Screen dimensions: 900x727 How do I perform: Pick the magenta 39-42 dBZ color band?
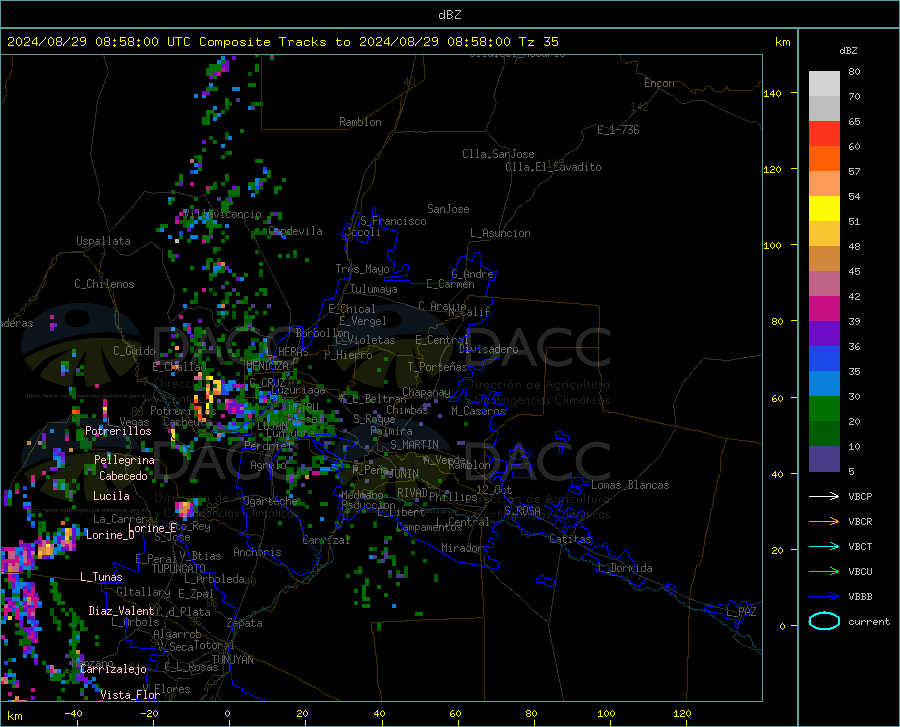point(824,309)
